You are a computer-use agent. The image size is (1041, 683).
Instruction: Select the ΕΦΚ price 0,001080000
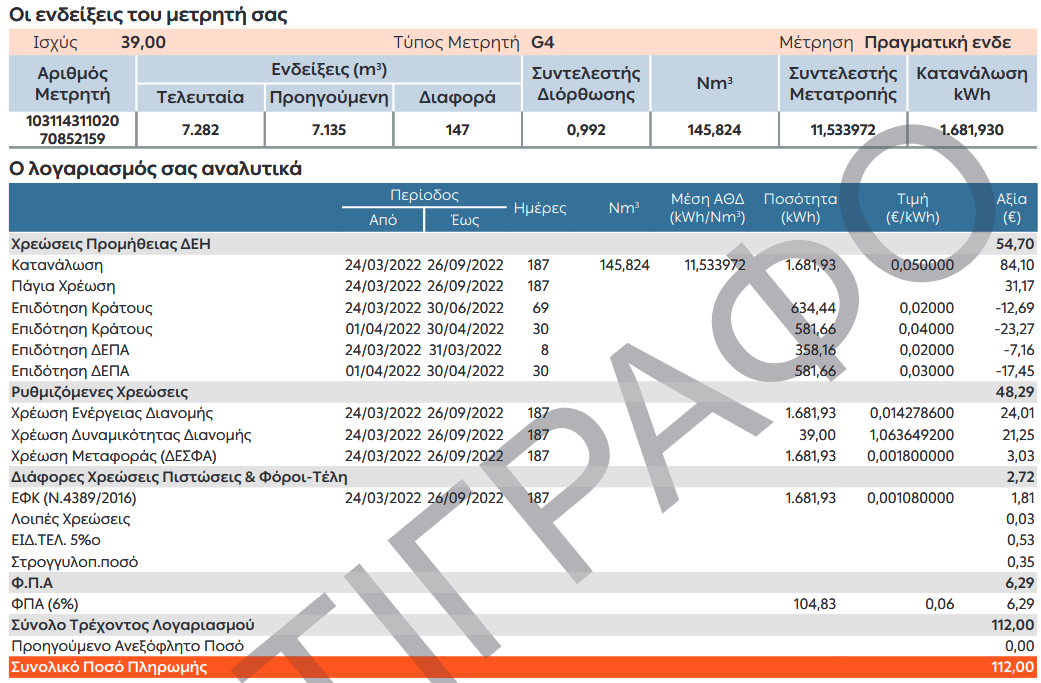[x=911, y=498]
